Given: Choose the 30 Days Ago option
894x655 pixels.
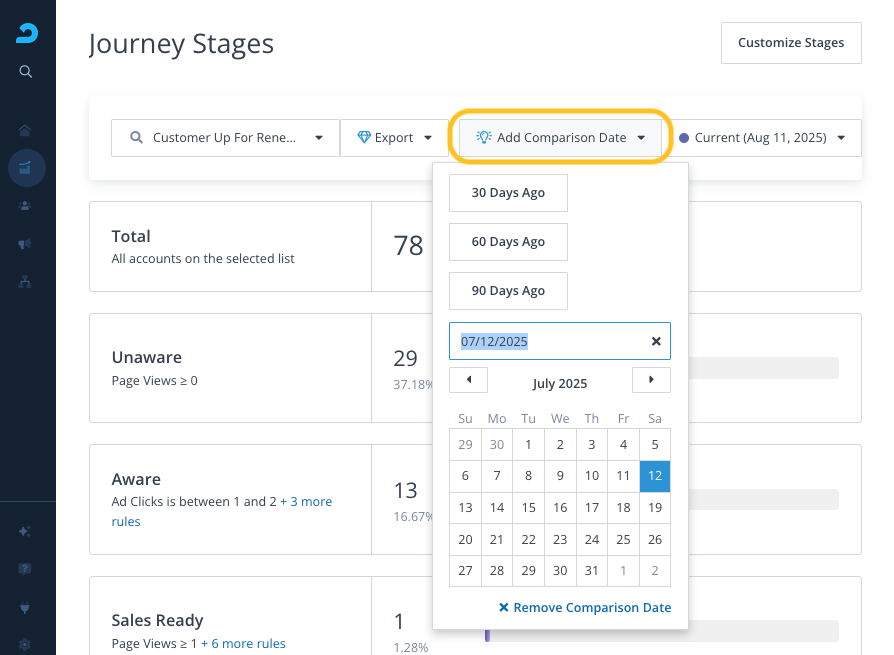Looking at the screenshot, I should click(508, 193).
